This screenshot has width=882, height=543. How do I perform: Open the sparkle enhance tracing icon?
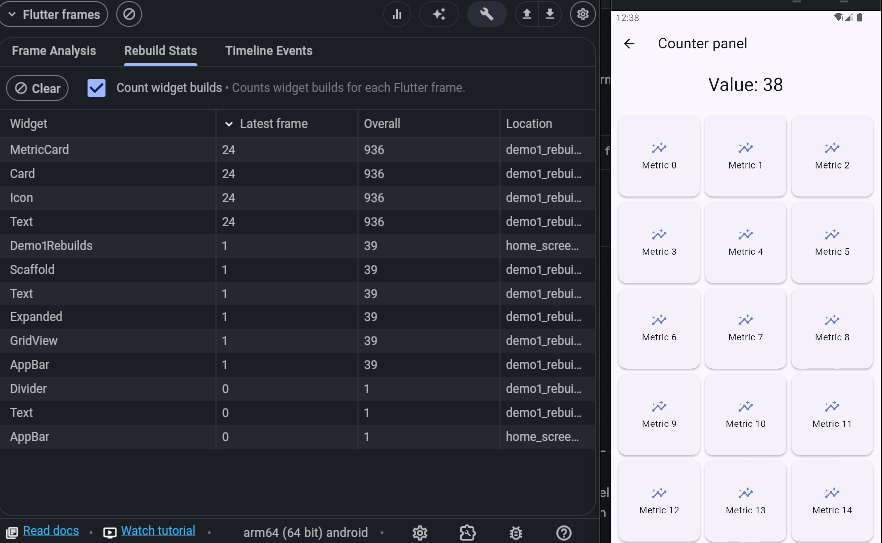[x=439, y=15]
